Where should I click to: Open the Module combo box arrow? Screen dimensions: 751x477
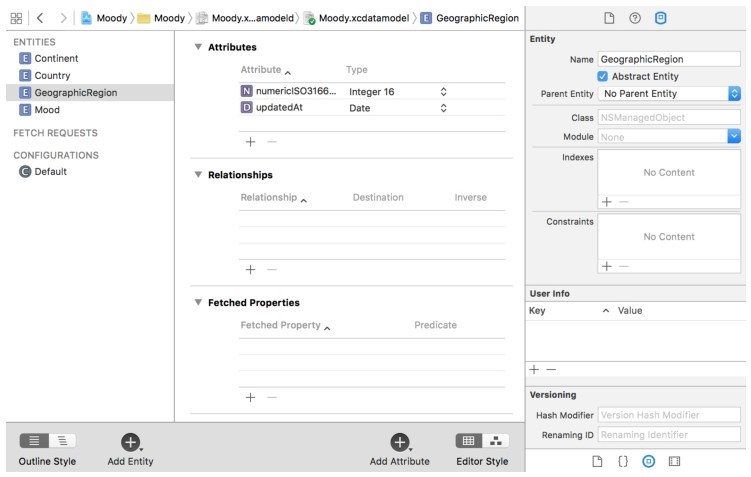[734, 136]
